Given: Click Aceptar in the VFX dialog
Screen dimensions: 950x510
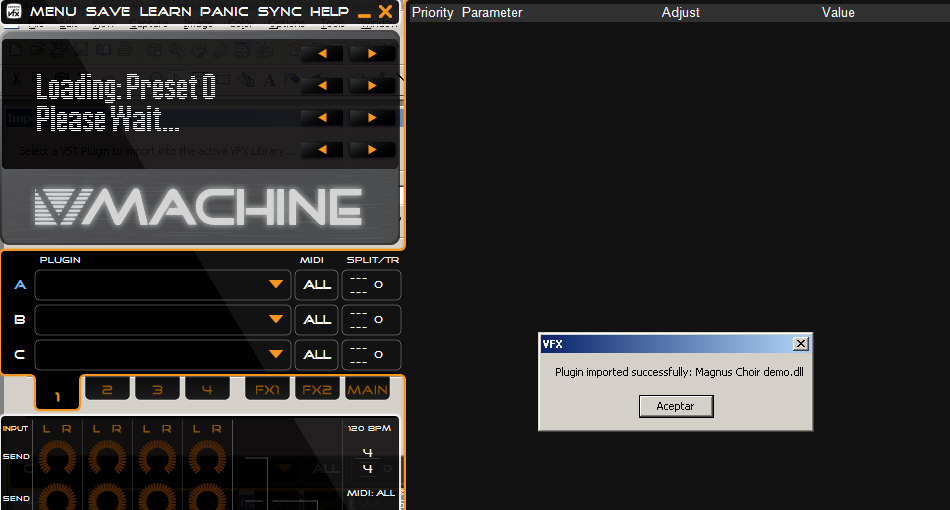Looking at the screenshot, I should 676,406.
